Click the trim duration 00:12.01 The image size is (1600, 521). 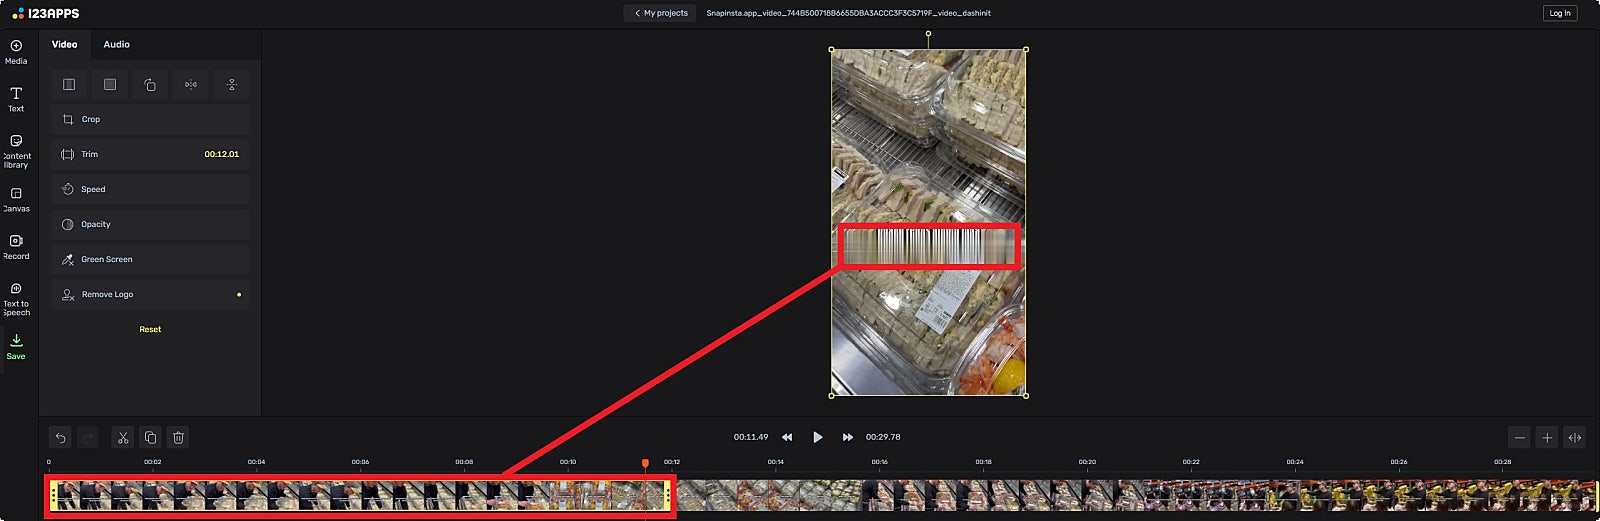pyautogui.click(x=222, y=154)
